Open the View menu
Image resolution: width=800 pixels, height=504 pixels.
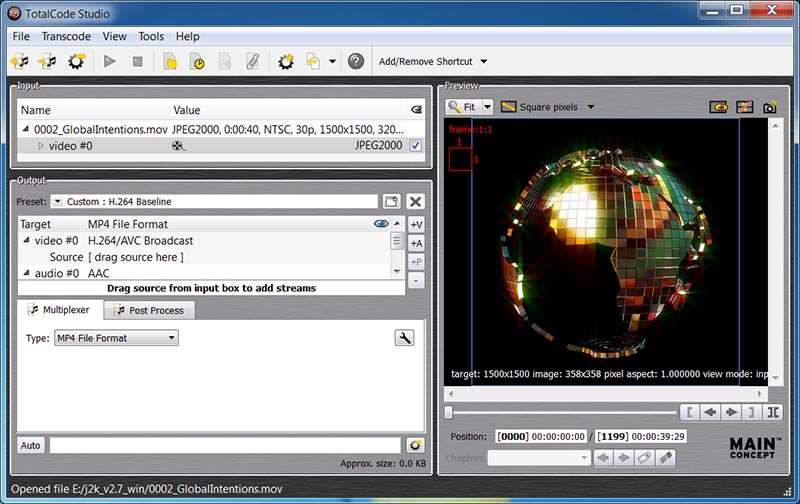coord(114,37)
